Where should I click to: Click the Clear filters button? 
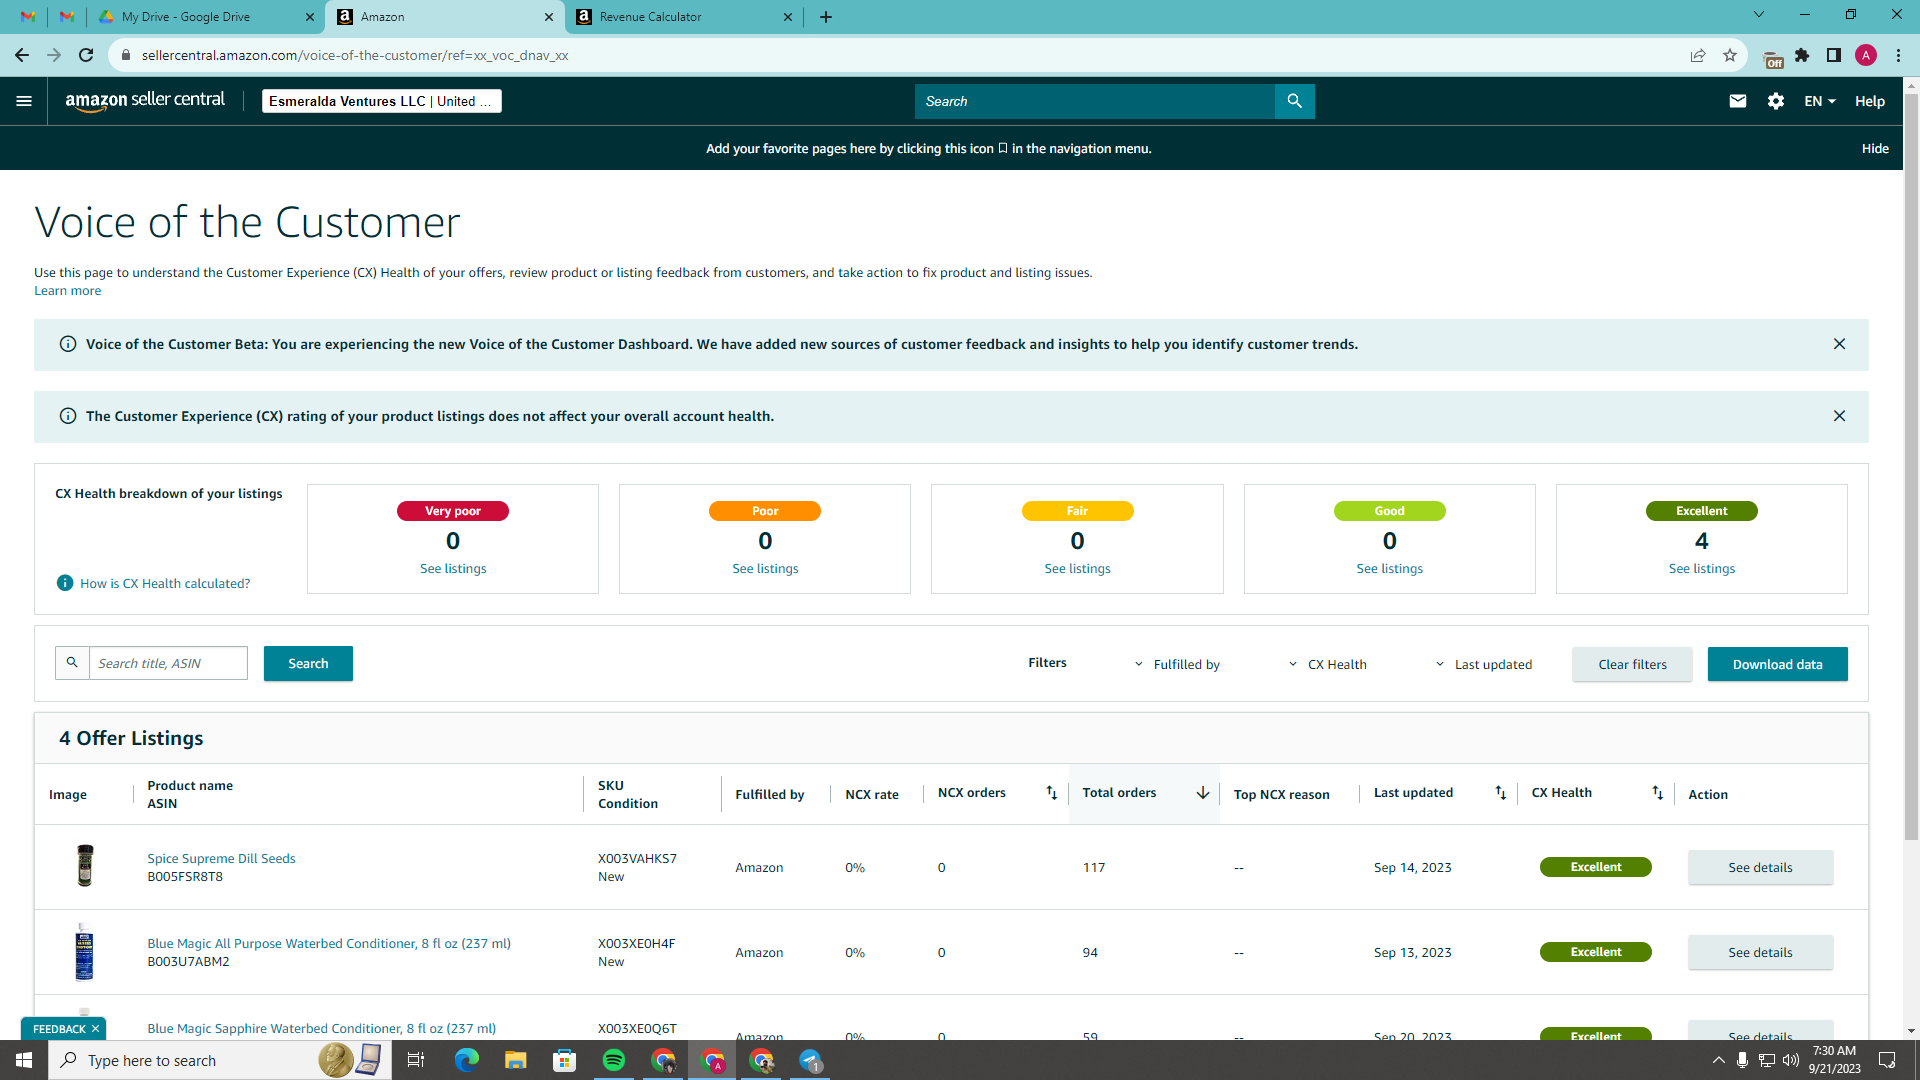click(x=1632, y=664)
